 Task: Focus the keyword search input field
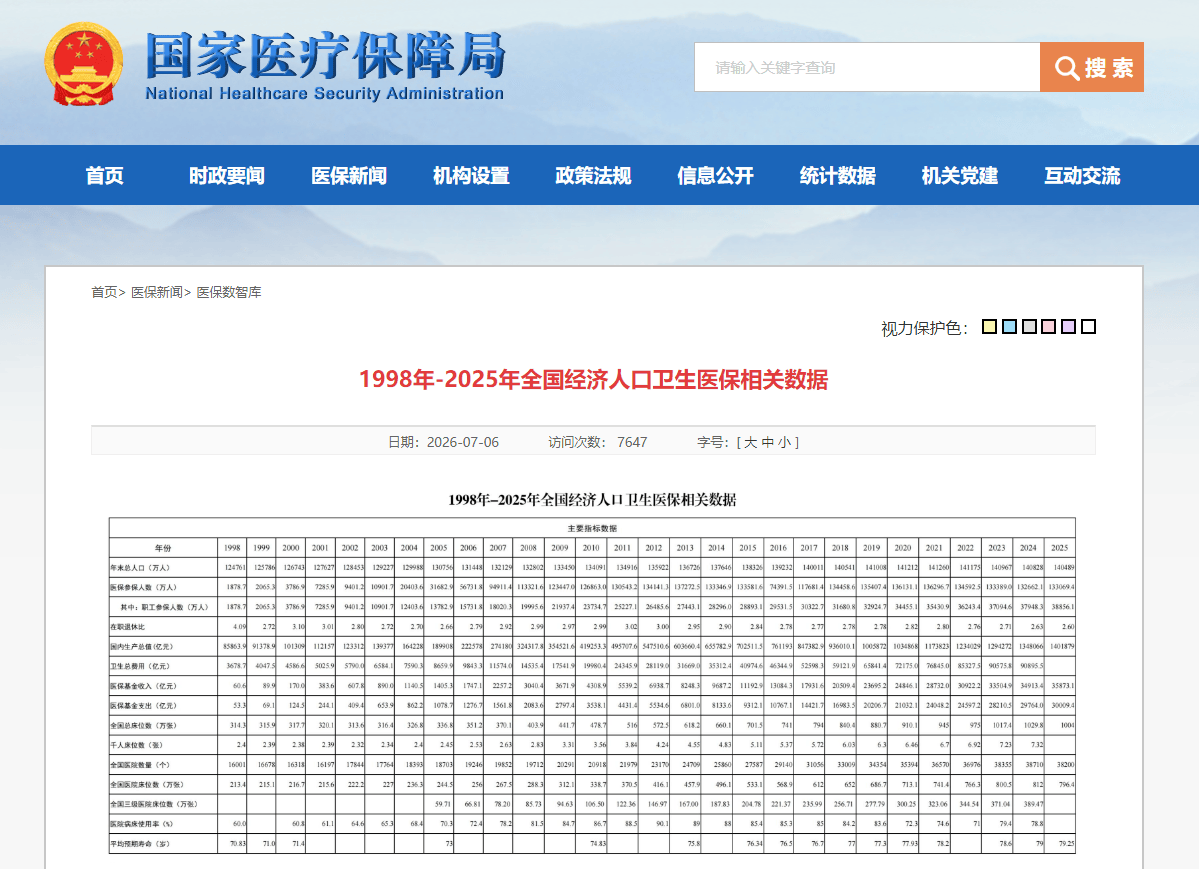[867, 67]
